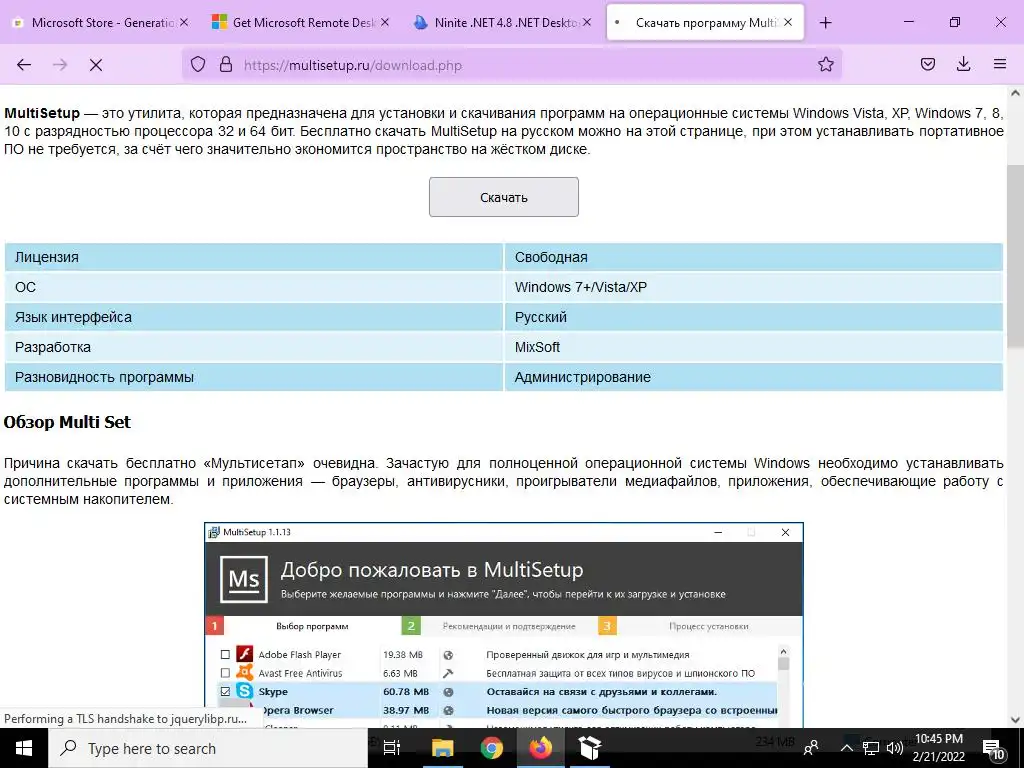View site security padlock info
The width and height of the screenshot is (1024, 768).
tap(226, 65)
